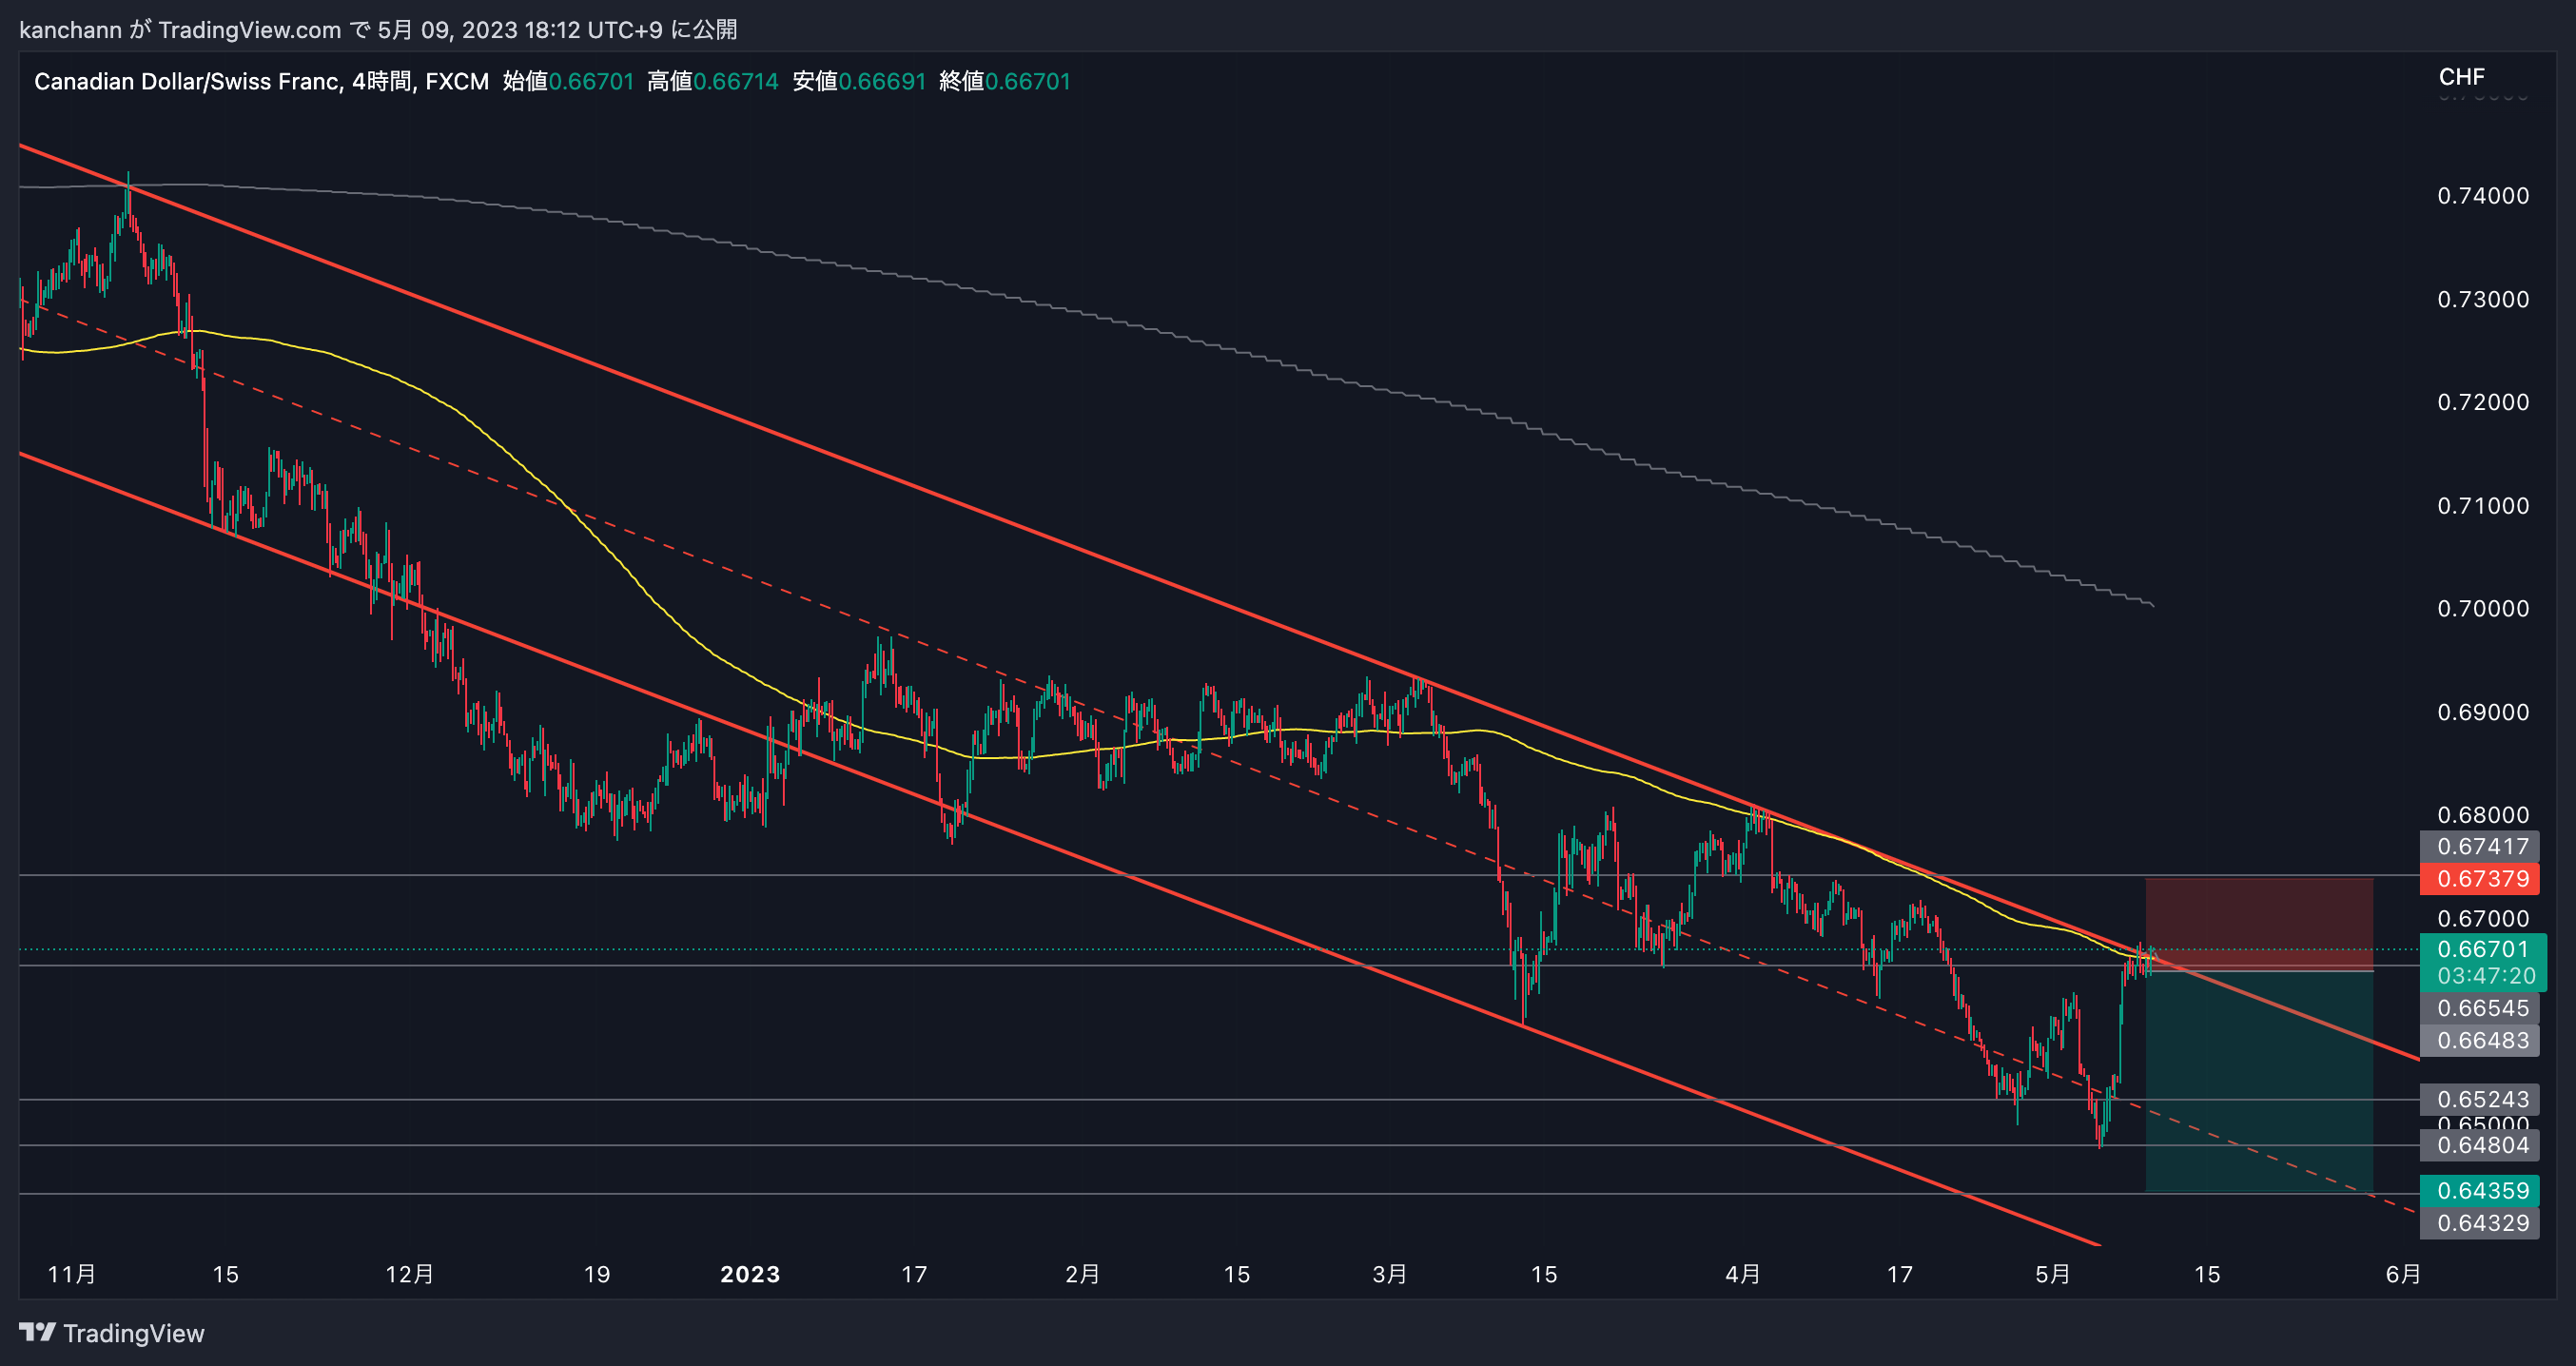2576x1366 pixels.
Task: Click the gray price label 0.66545
Action: point(2479,1008)
